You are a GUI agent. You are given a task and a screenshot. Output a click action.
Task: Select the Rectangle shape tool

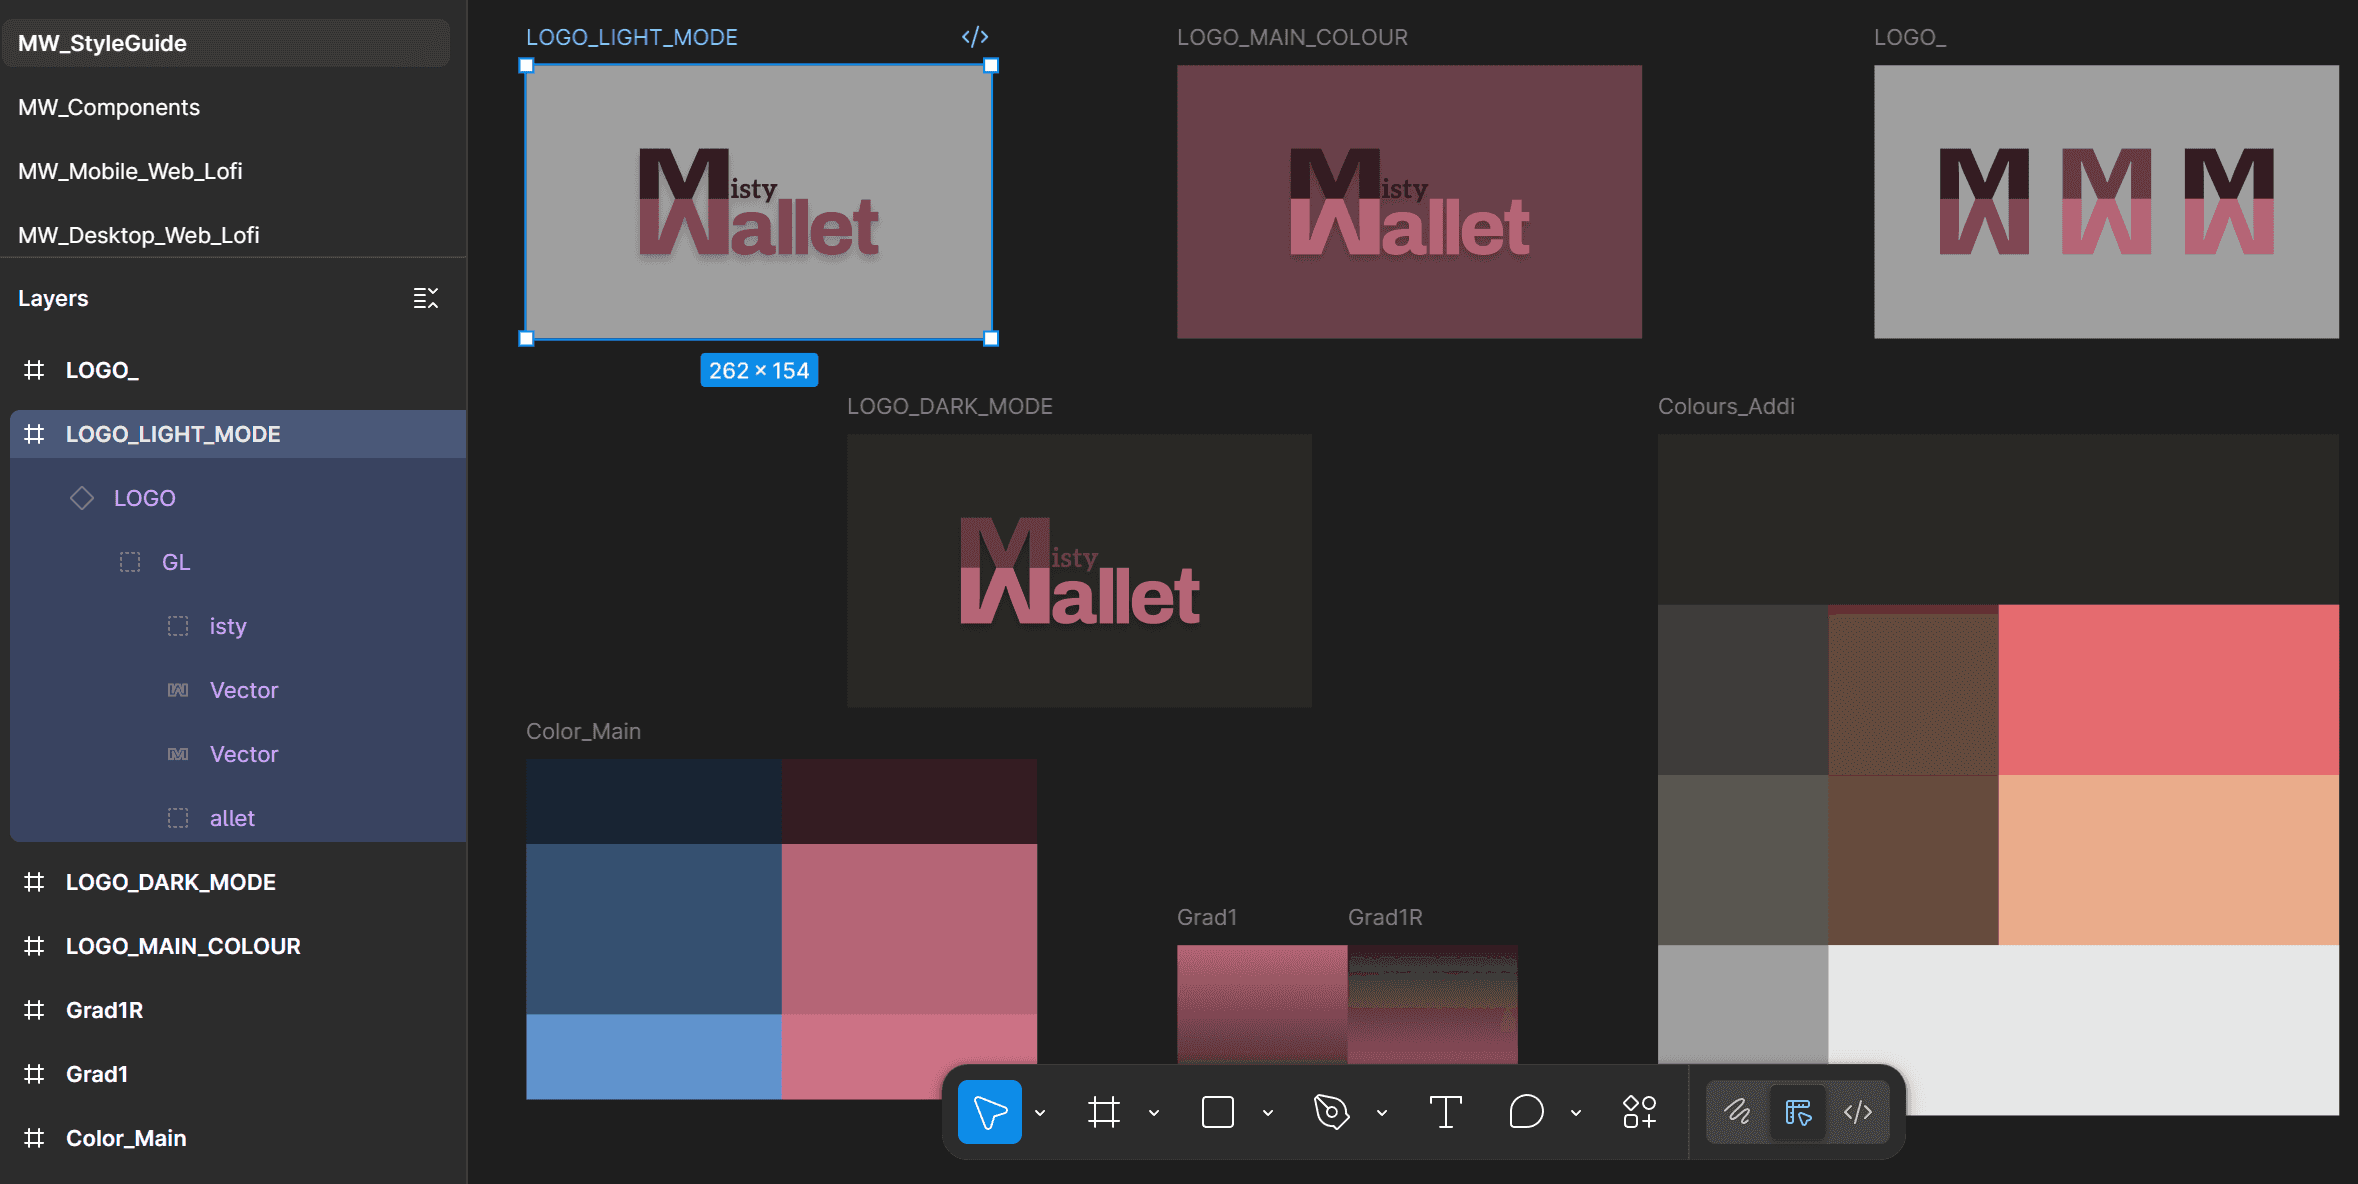click(x=1217, y=1112)
